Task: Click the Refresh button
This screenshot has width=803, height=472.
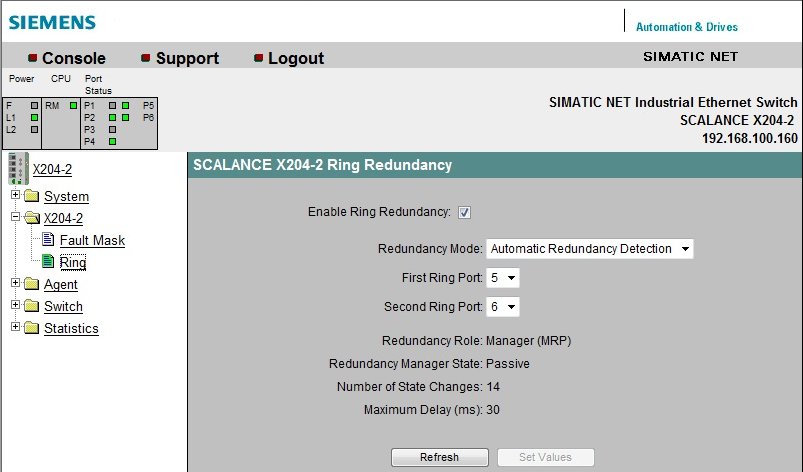Action: pyautogui.click(x=439, y=457)
